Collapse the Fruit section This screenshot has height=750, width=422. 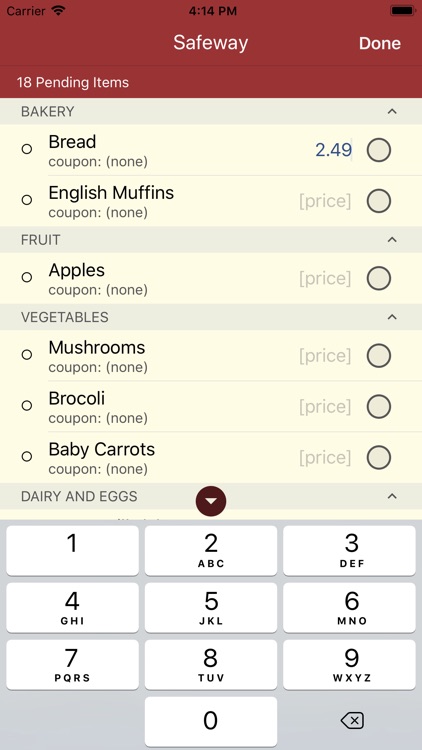point(392,240)
